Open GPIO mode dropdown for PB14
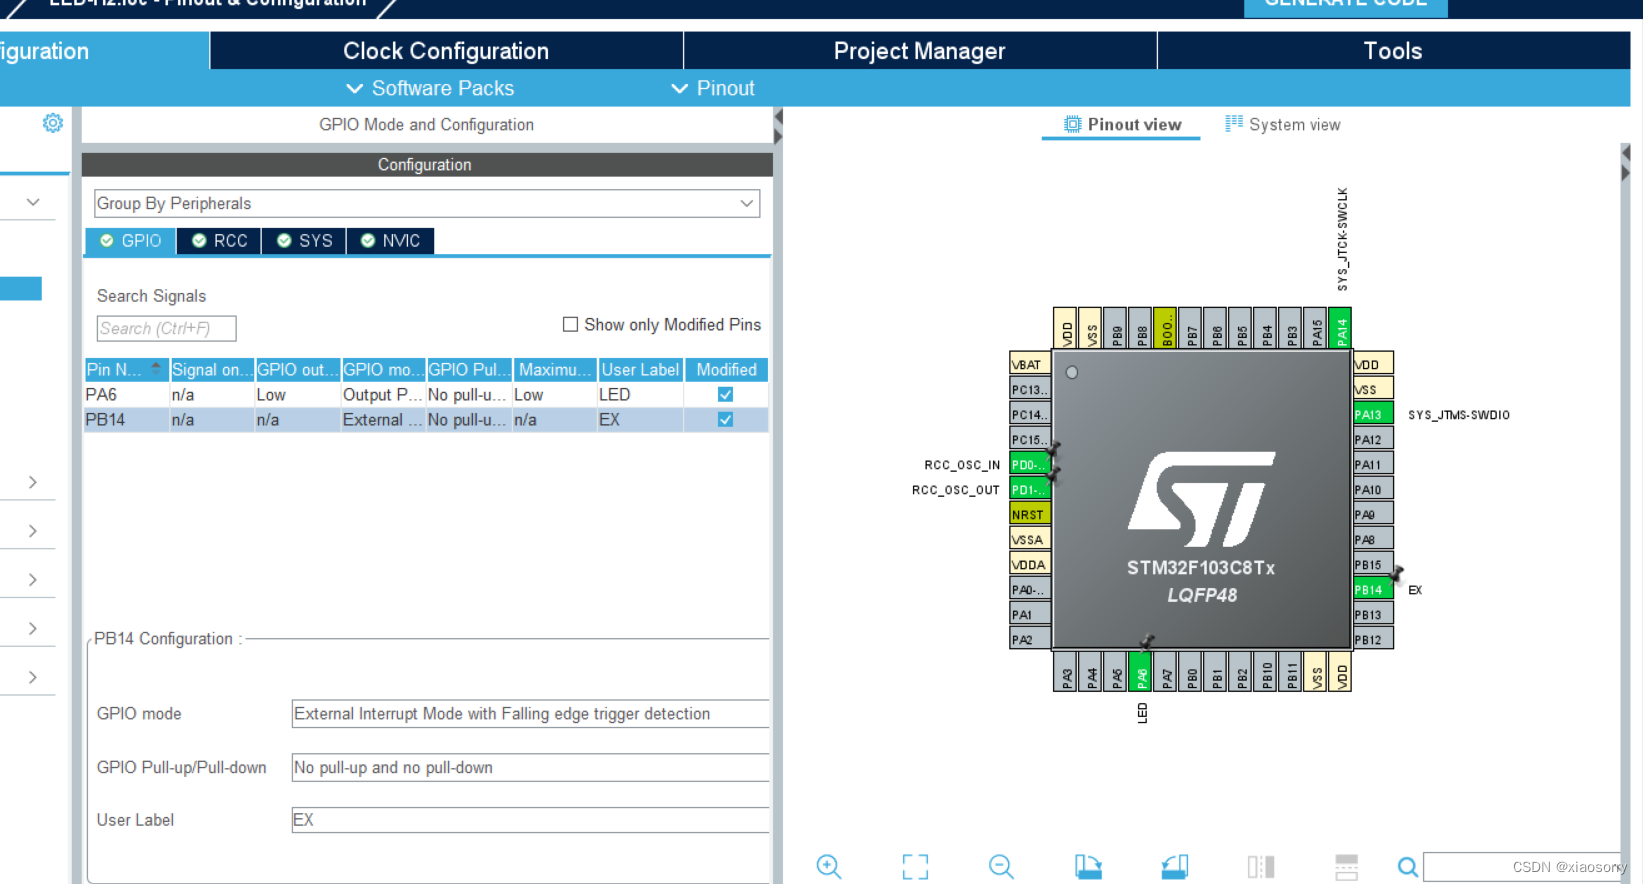Image resolution: width=1643 pixels, height=884 pixels. pyautogui.click(x=530, y=714)
